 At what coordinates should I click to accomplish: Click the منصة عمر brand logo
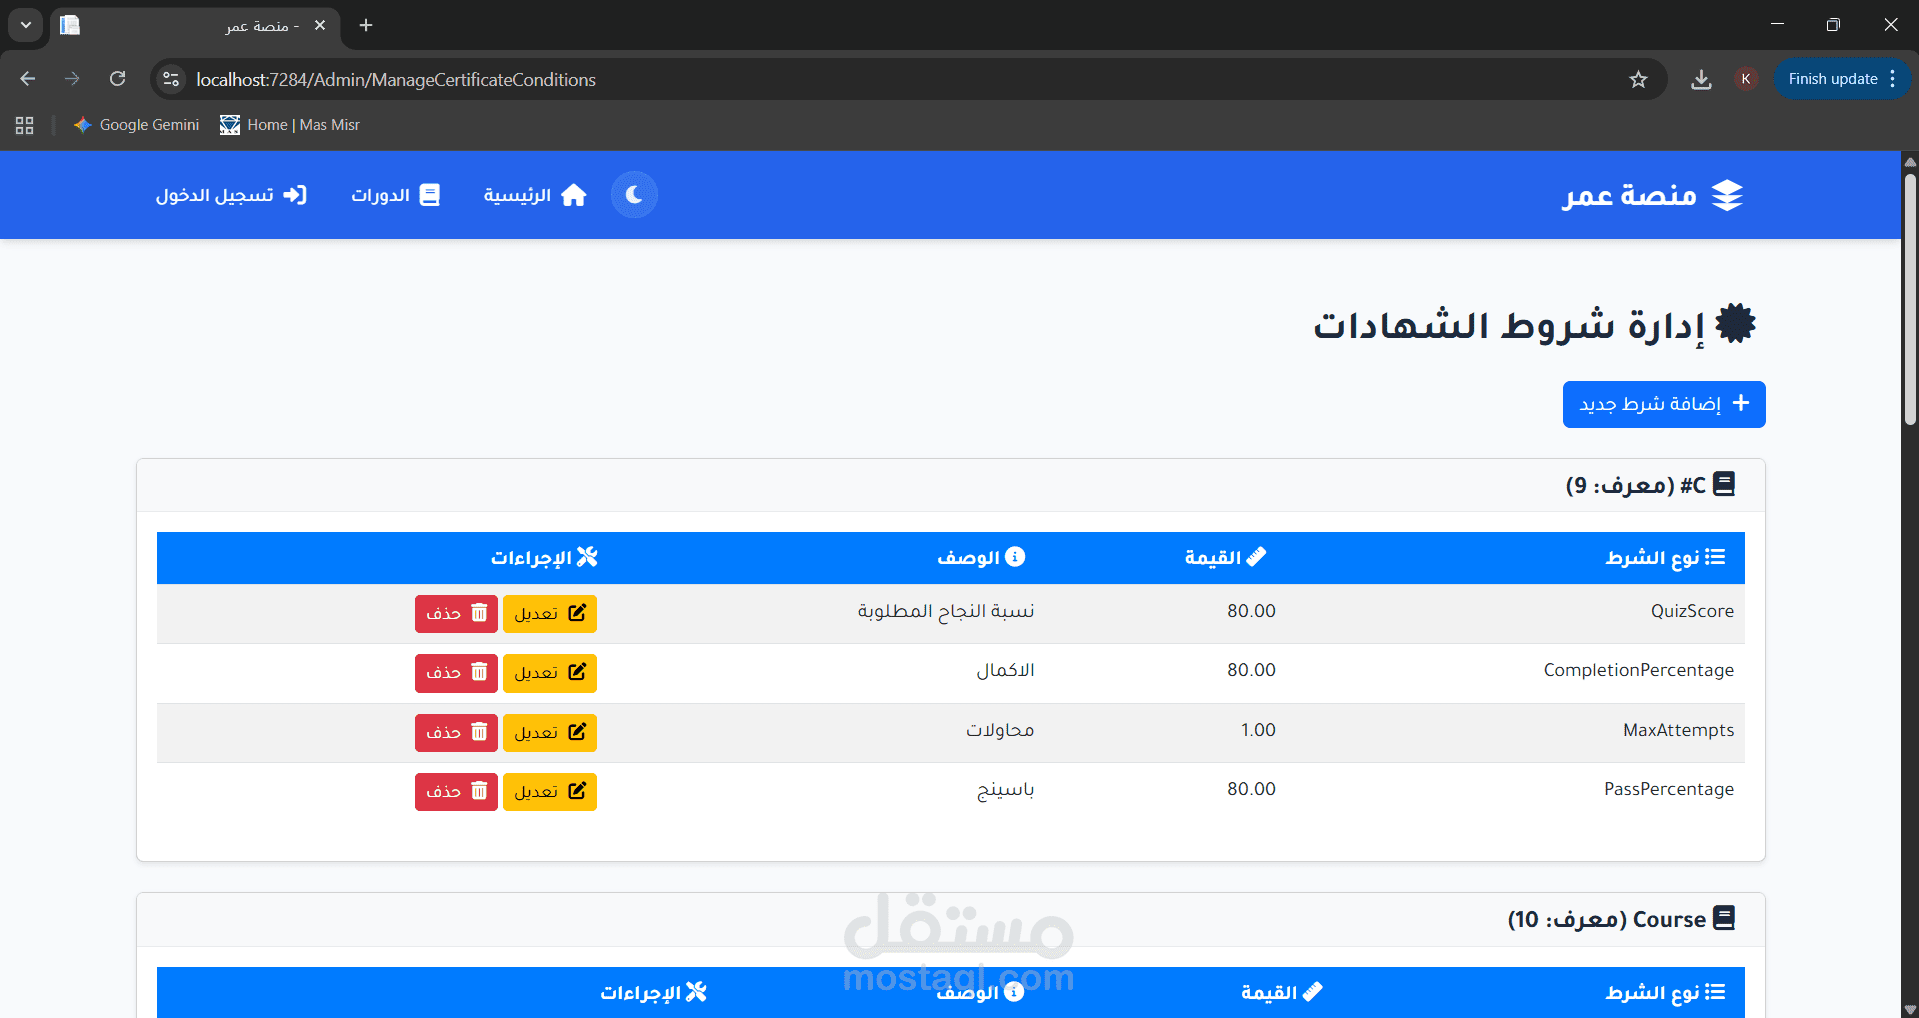[1652, 195]
